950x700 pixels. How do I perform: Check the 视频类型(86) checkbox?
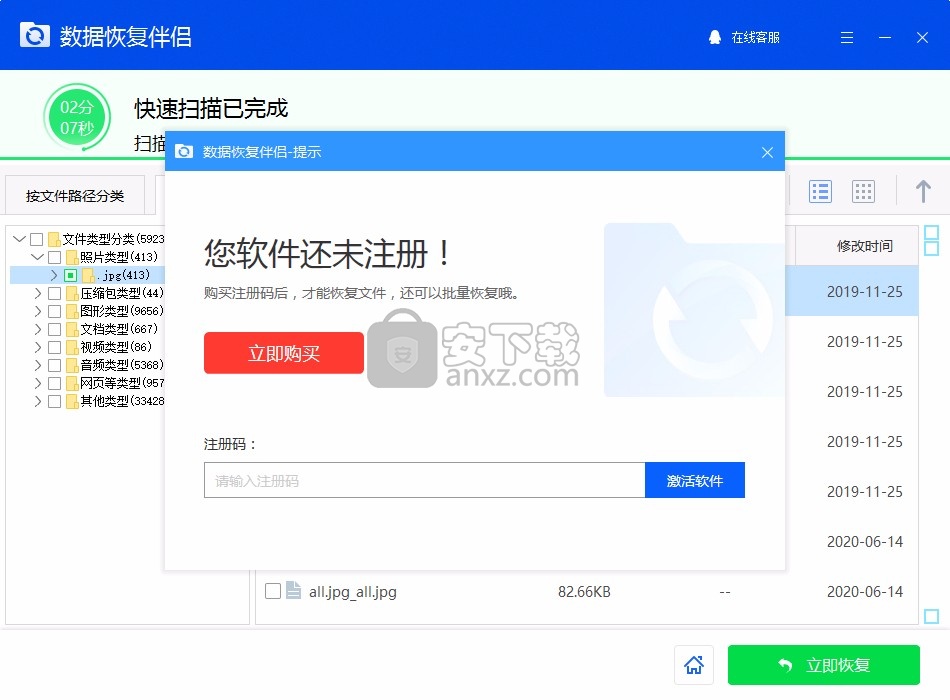(54, 347)
